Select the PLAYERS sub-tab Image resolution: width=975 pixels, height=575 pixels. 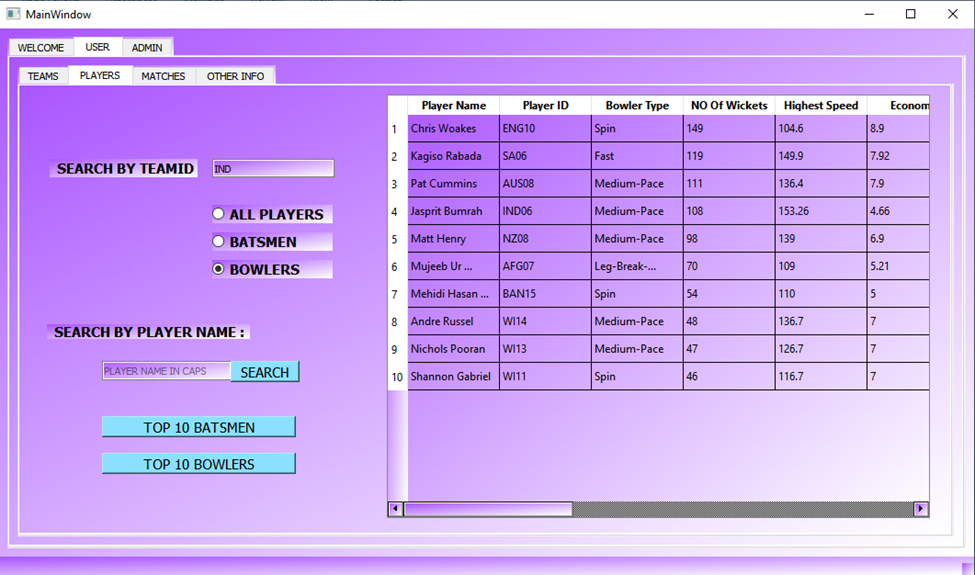click(x=100, y=75)
